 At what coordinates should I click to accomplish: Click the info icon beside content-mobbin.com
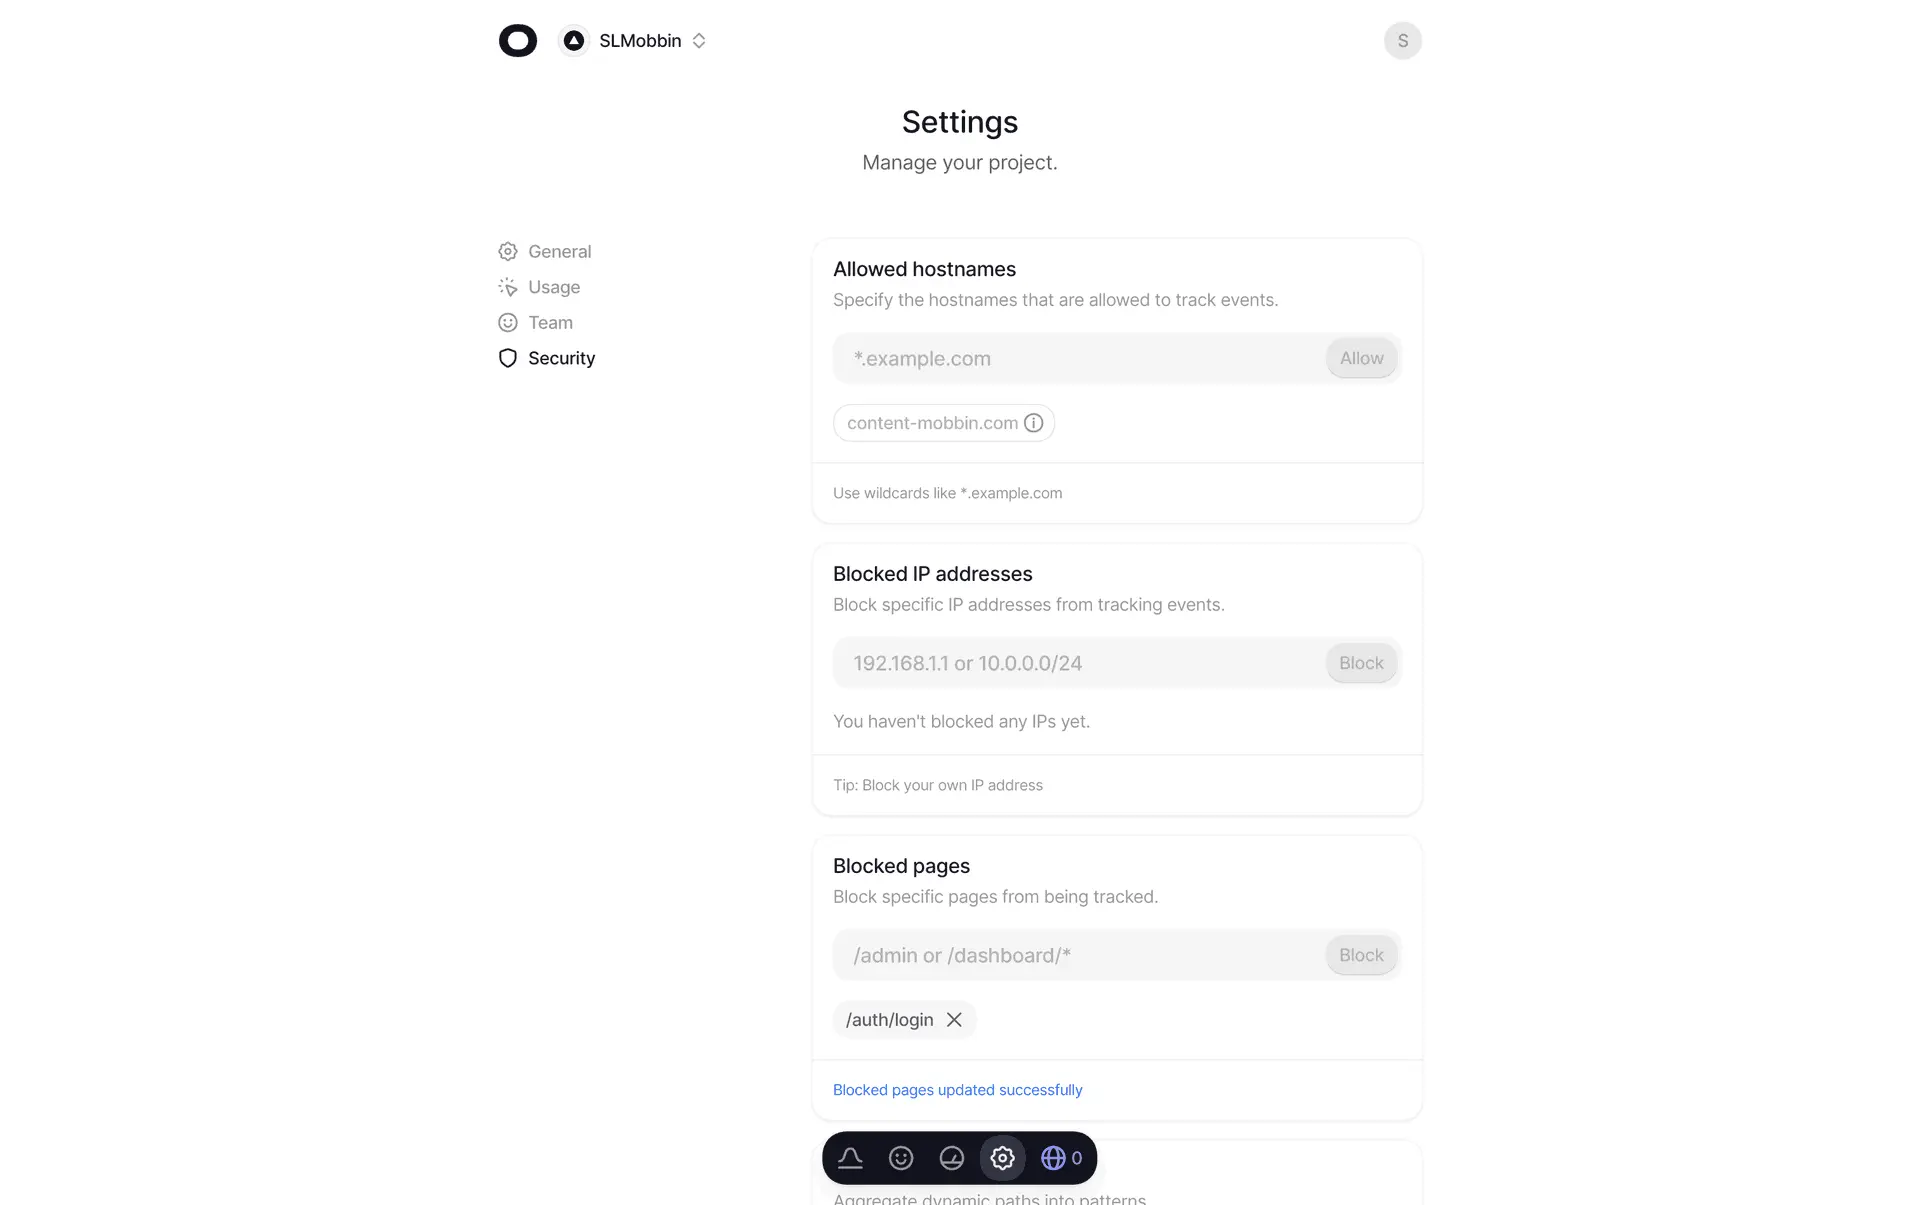click(1034, 423)
